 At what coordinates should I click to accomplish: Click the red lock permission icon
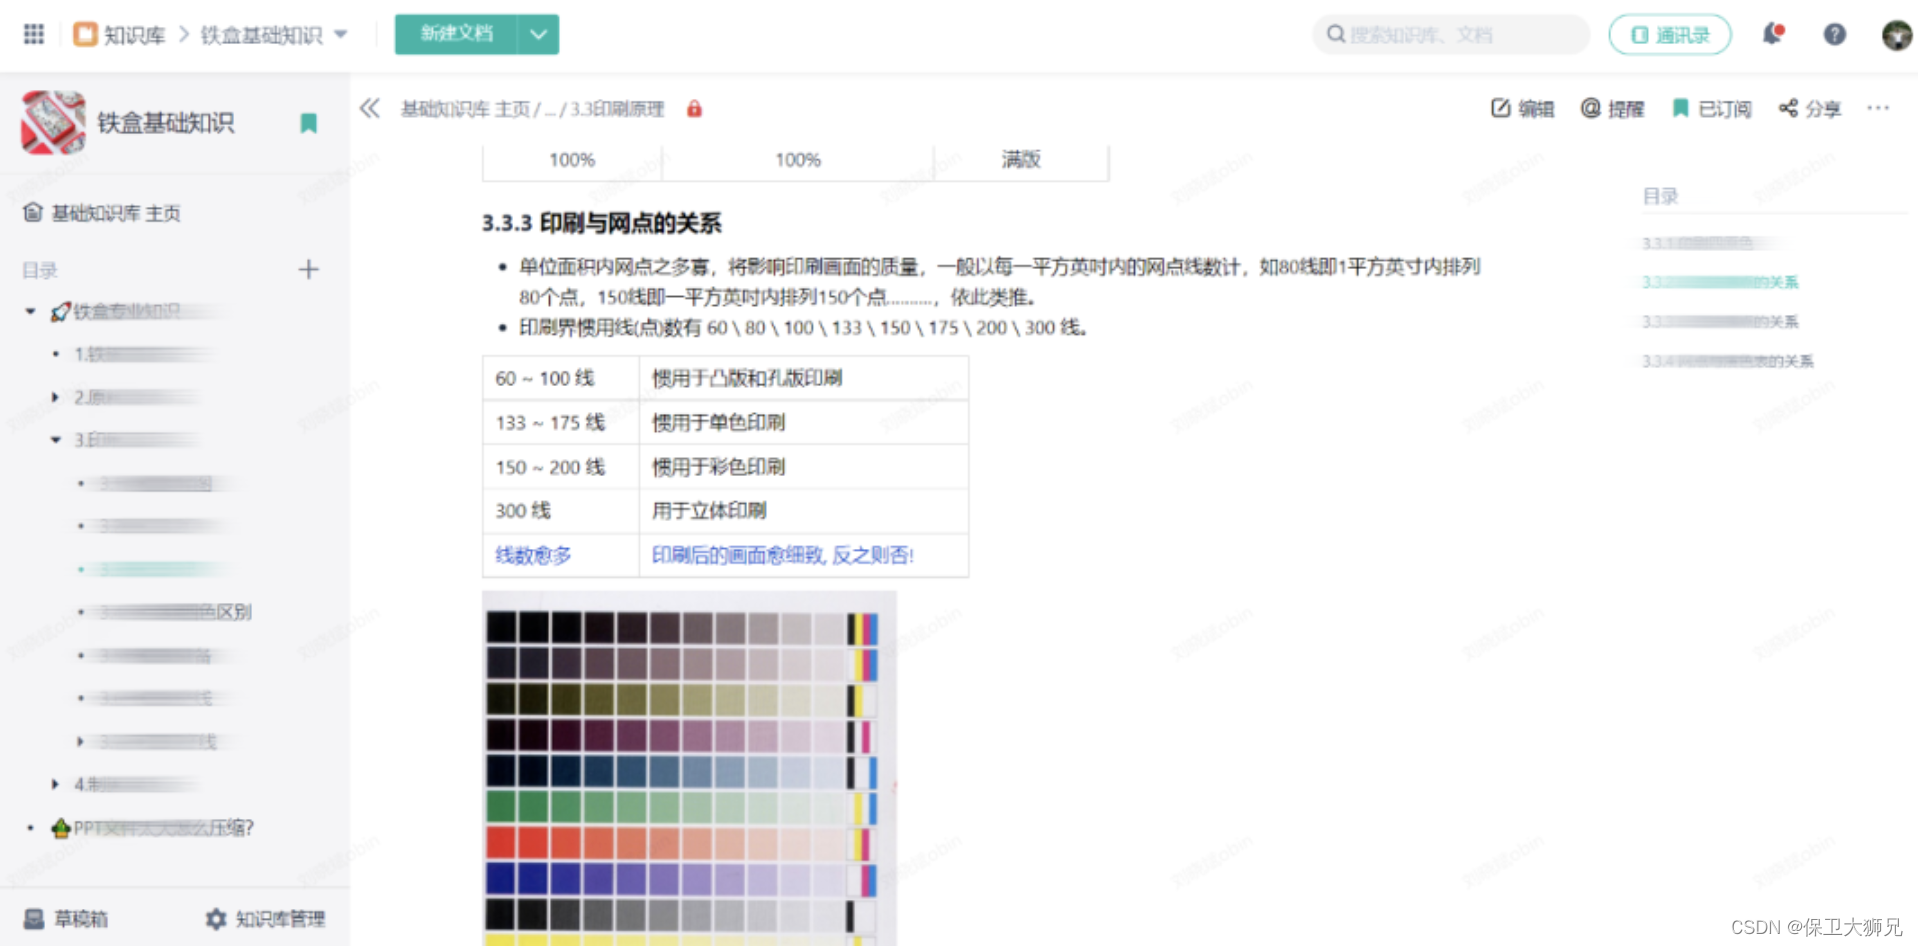(694, 109)
